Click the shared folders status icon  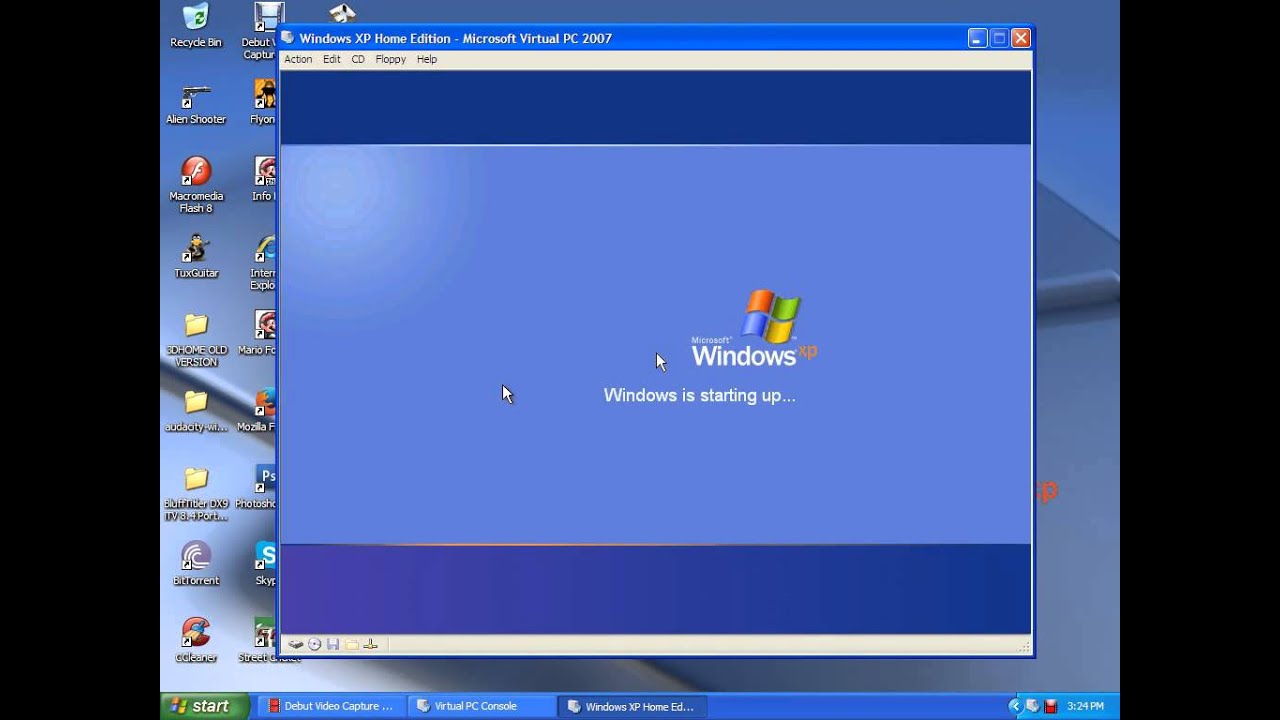tap(352, 644)
